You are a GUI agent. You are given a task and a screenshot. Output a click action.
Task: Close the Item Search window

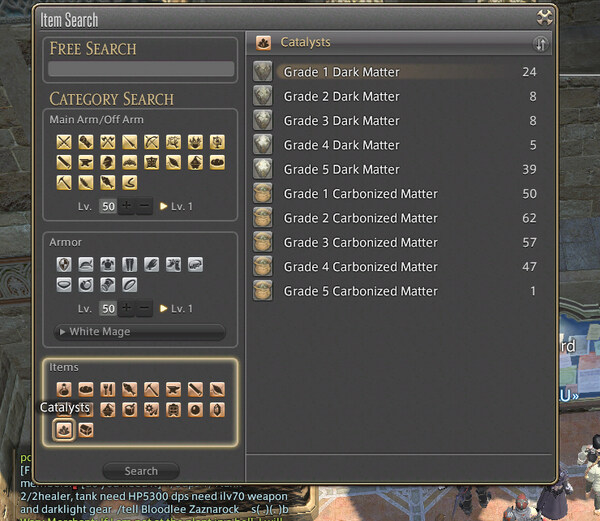pyautogui.click(x=544, y=17)
